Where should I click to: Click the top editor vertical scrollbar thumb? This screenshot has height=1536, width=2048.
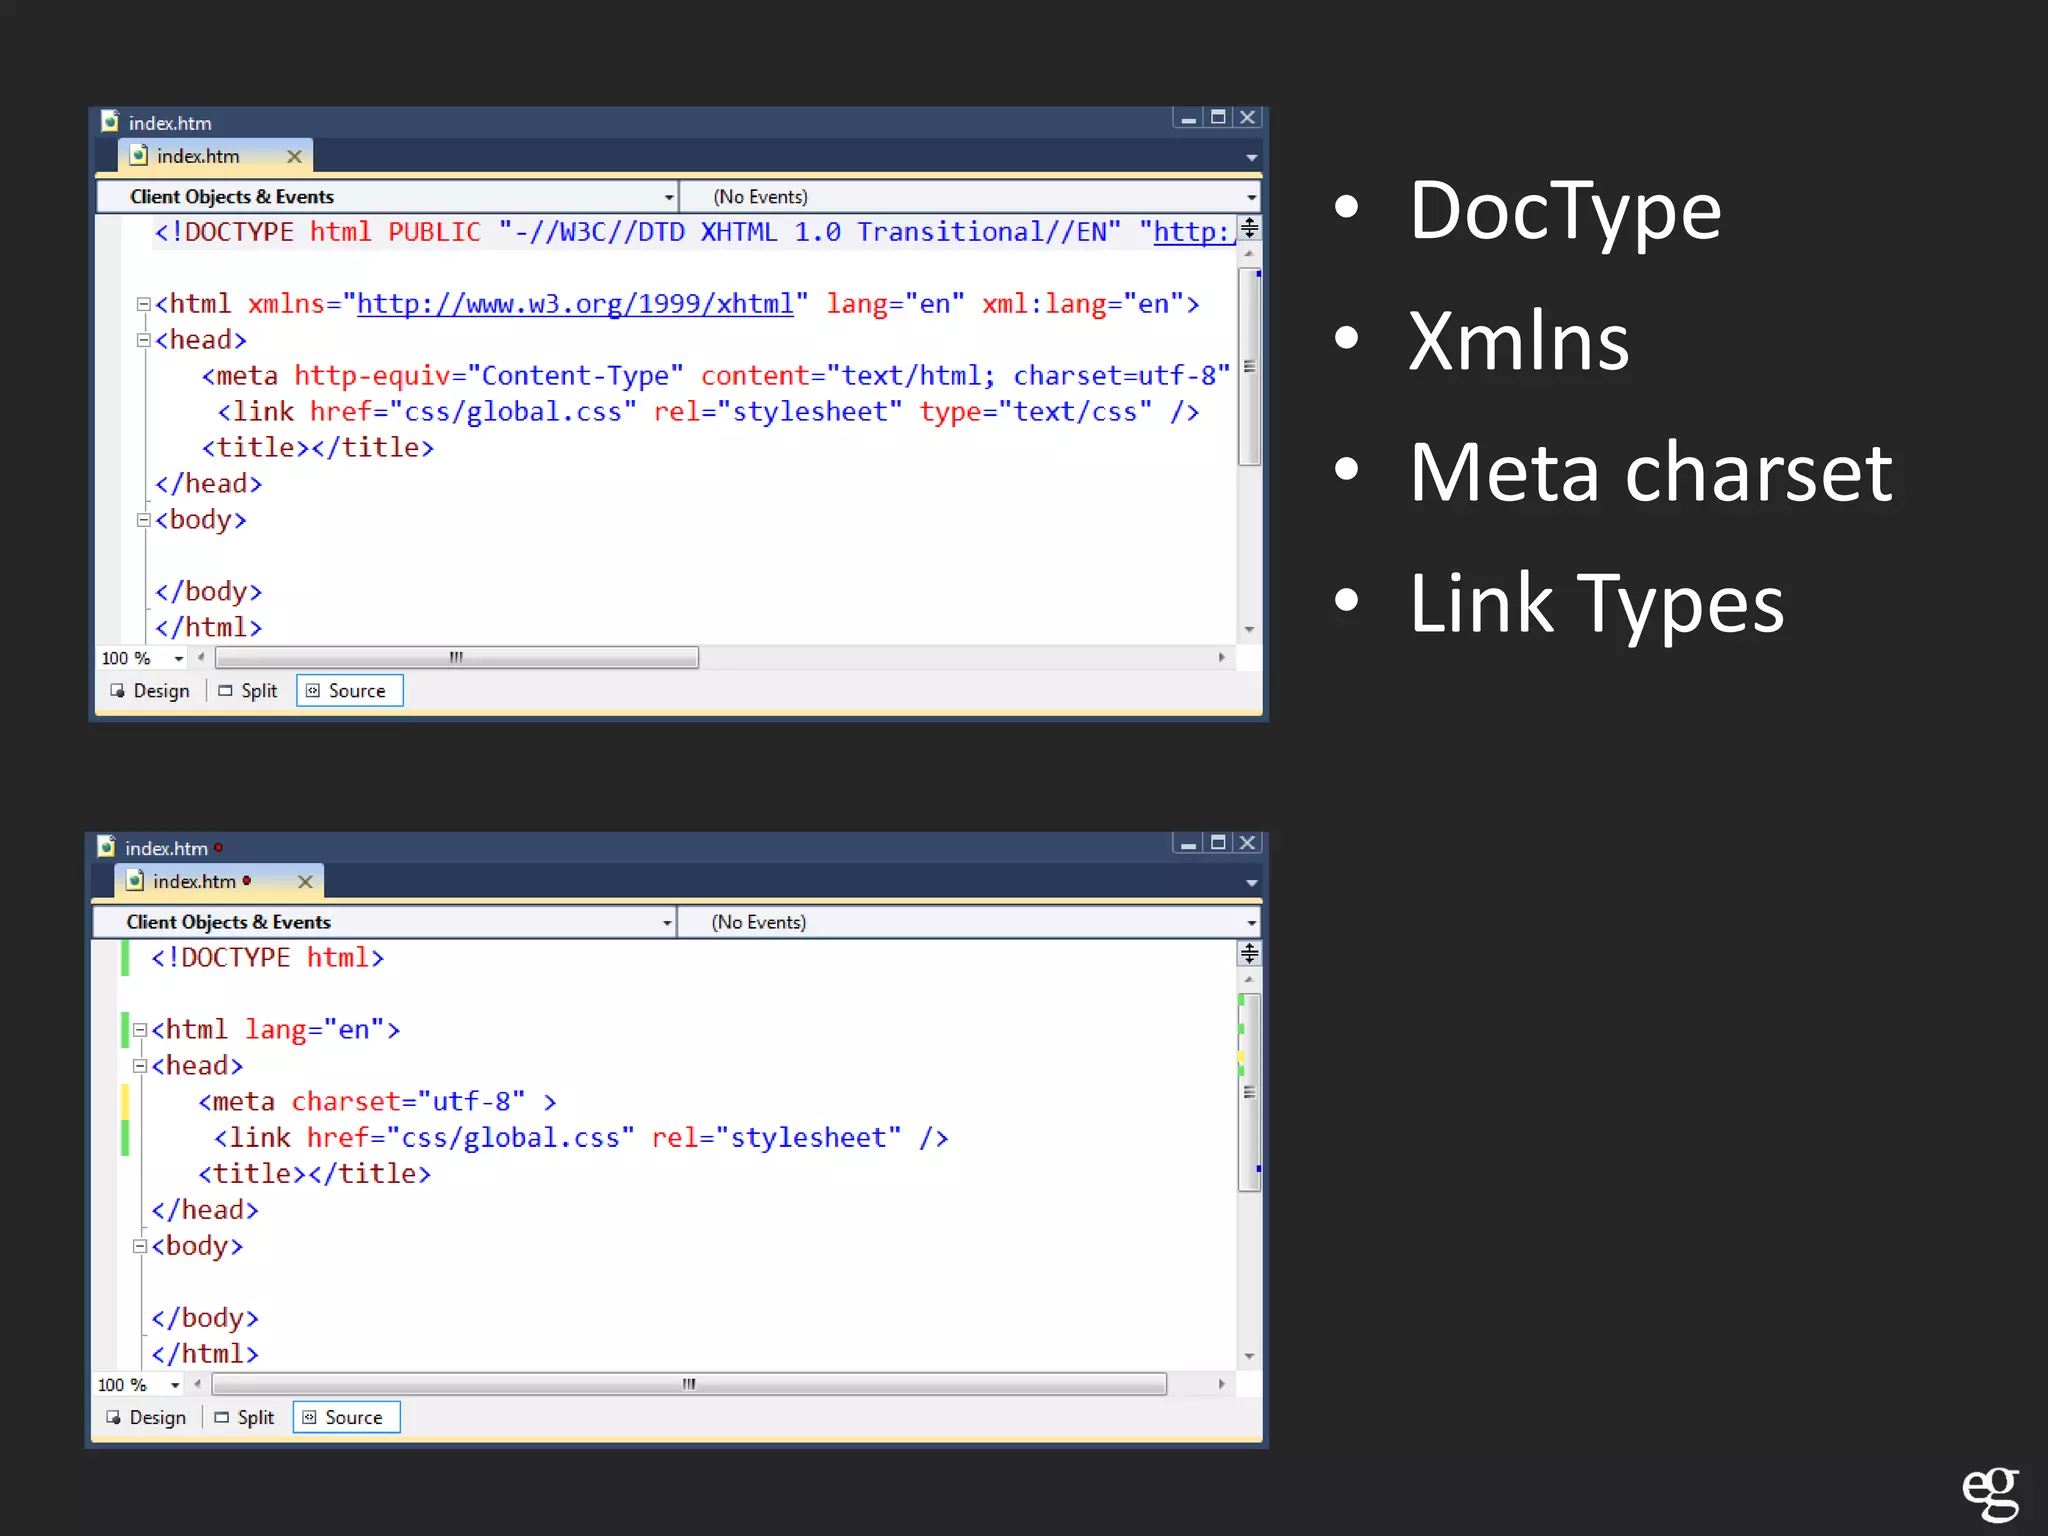point(1249,366)
